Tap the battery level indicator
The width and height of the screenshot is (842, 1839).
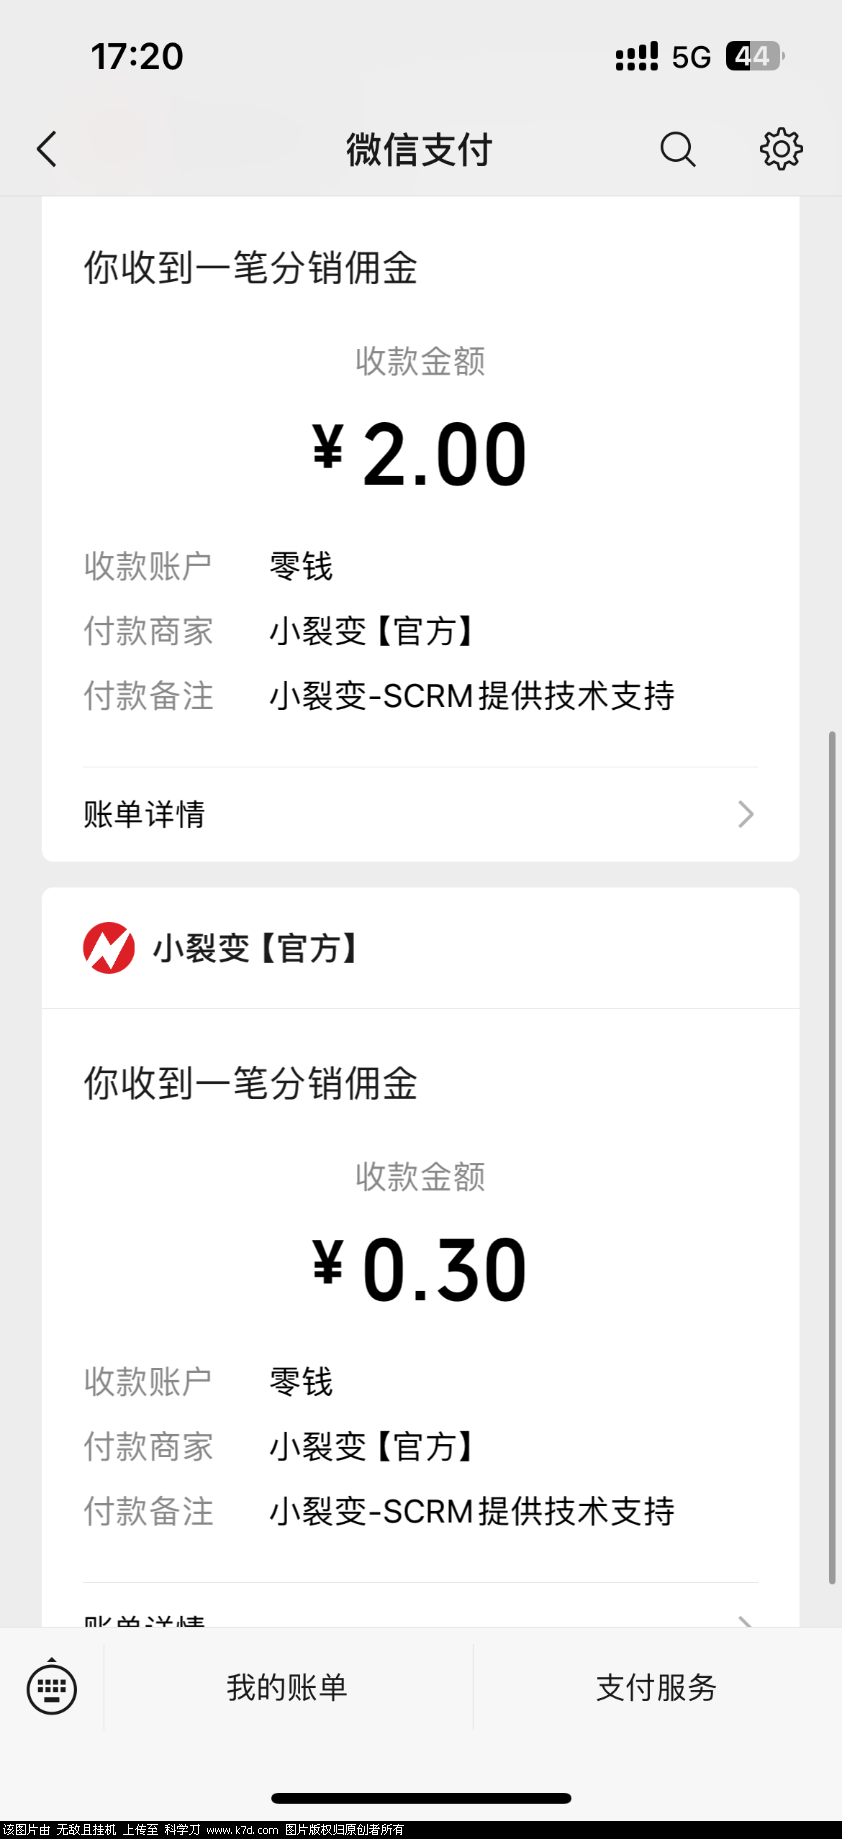coord(755,56)
